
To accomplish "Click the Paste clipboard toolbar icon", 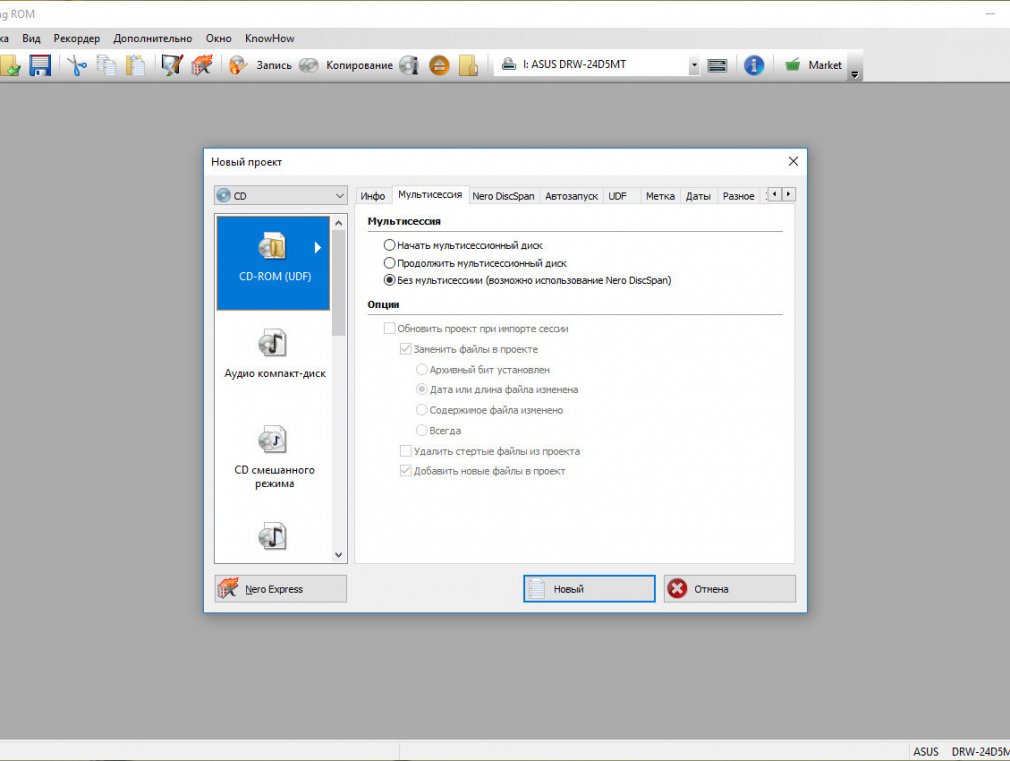I will click(135, 65).
